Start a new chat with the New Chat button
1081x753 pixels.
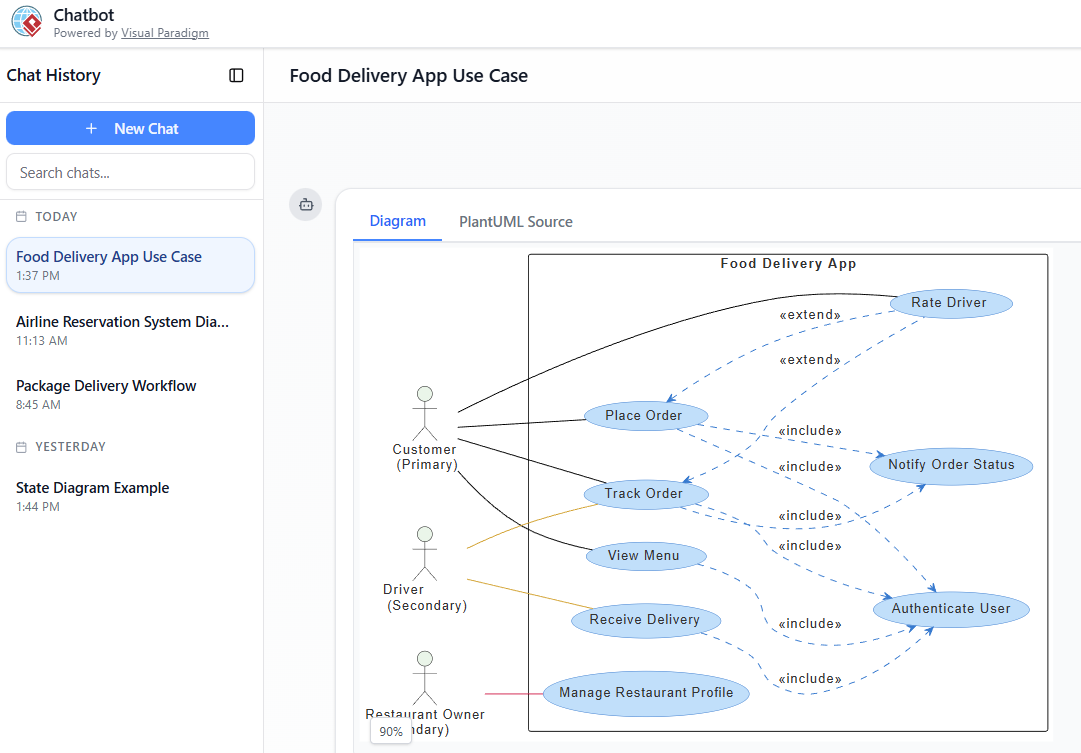(130, 128)
